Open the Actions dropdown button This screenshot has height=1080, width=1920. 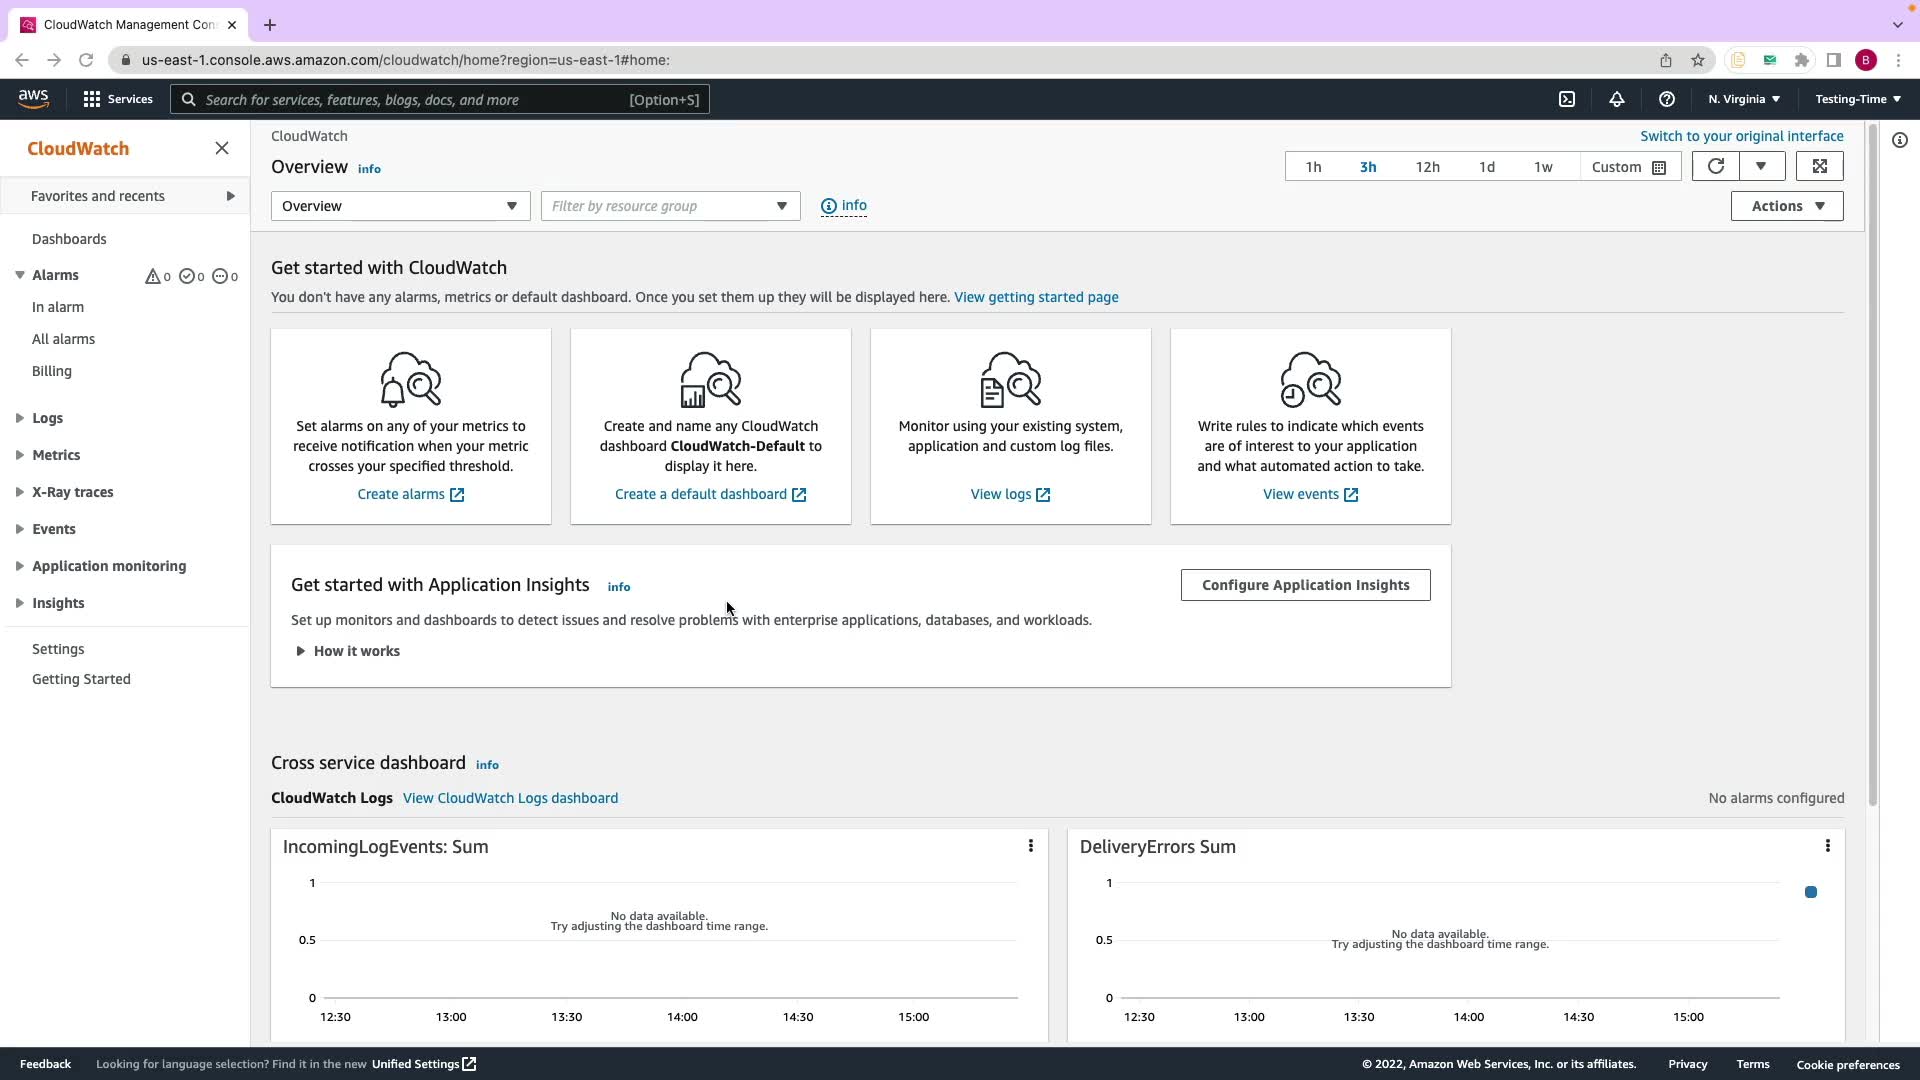click(1787, 206)
